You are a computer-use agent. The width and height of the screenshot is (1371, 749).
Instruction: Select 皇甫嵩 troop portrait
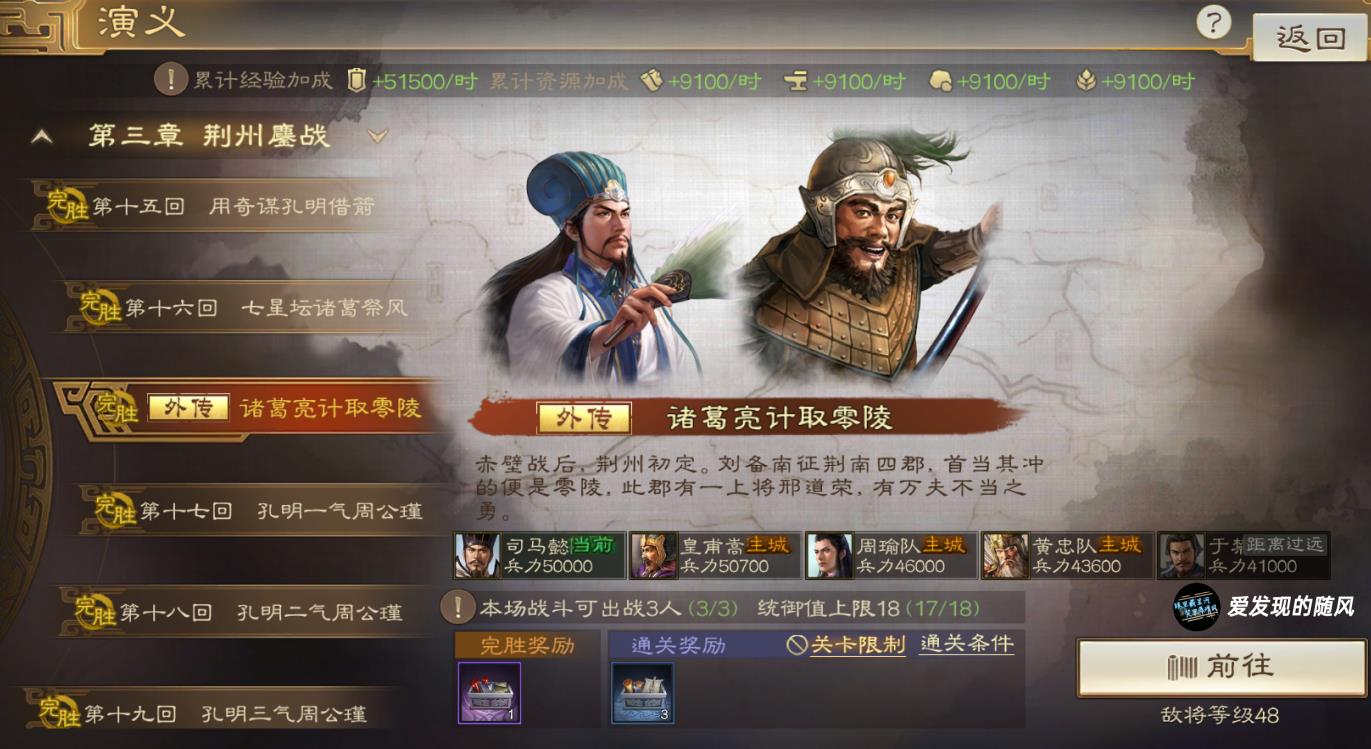pyautogui.click(x=653, y=555)
